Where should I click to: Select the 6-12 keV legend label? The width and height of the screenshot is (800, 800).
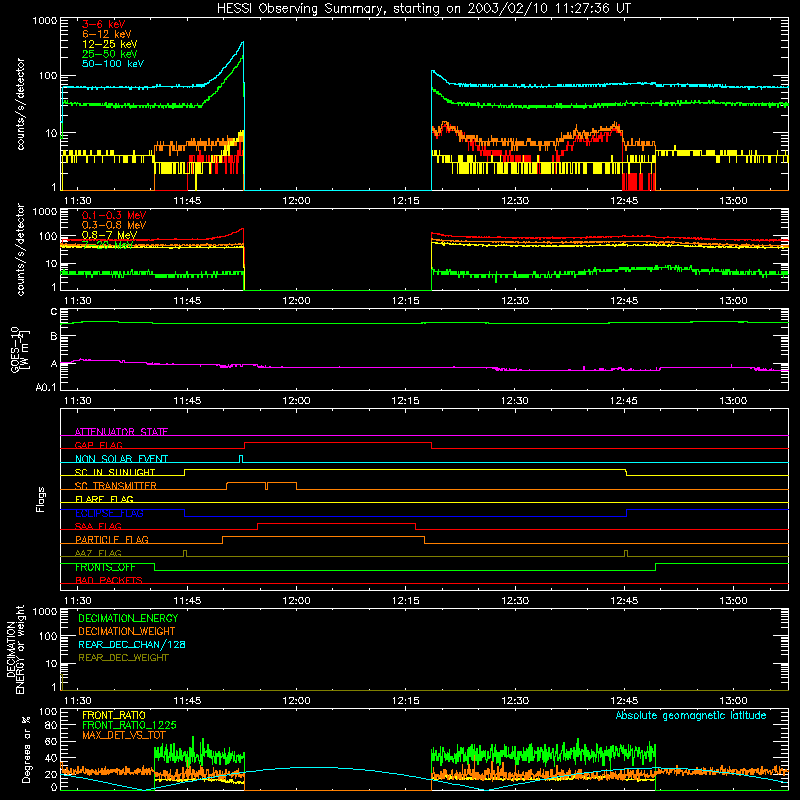[x=107, y=34]
